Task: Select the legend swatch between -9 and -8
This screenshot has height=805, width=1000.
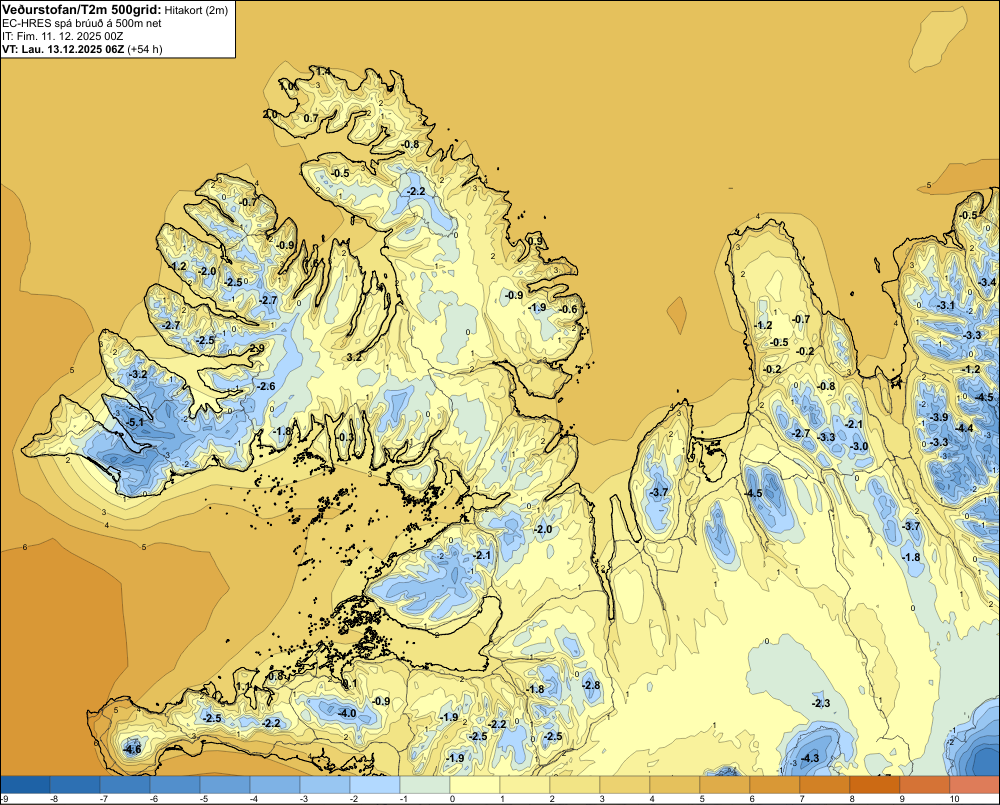Action: pos(25,784)
